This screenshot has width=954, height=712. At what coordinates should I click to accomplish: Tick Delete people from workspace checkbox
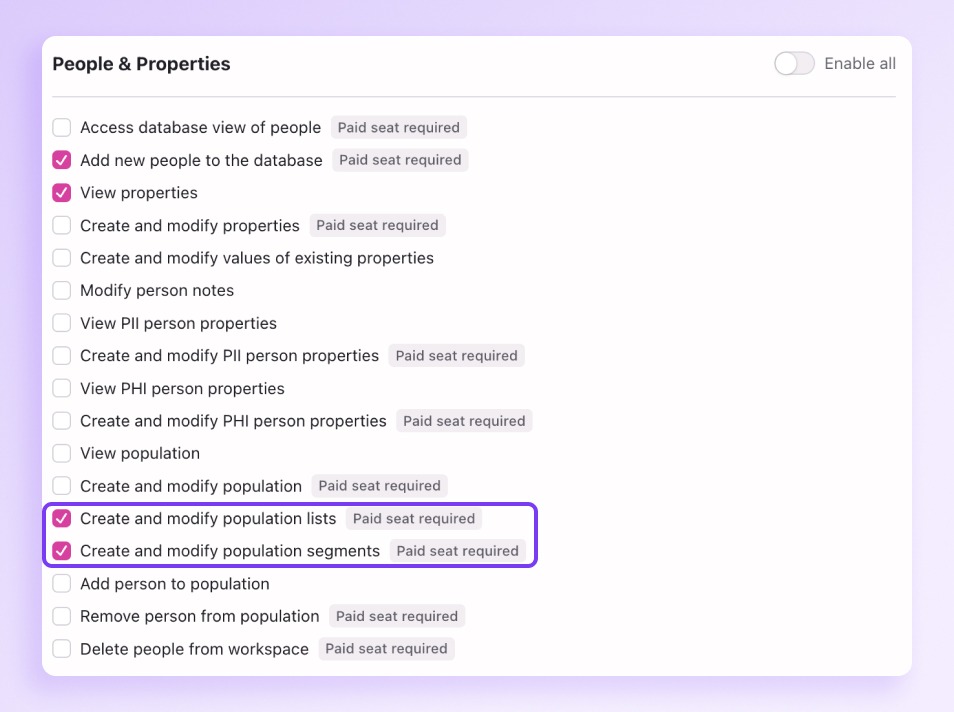pos(62,649)
